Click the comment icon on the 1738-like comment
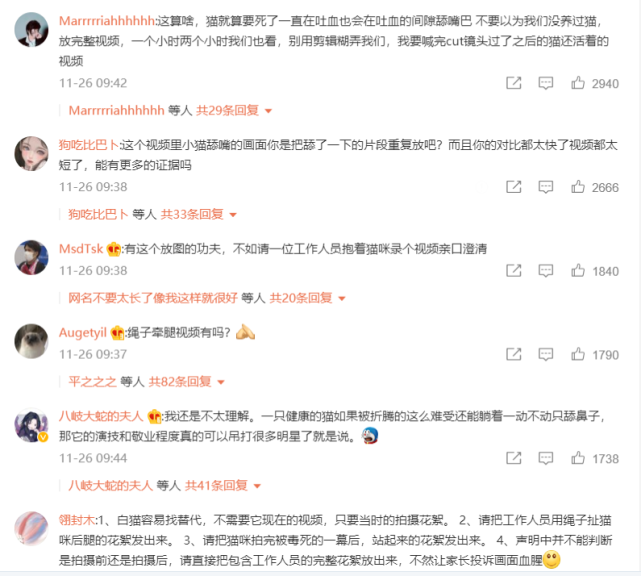 [545, 458]
